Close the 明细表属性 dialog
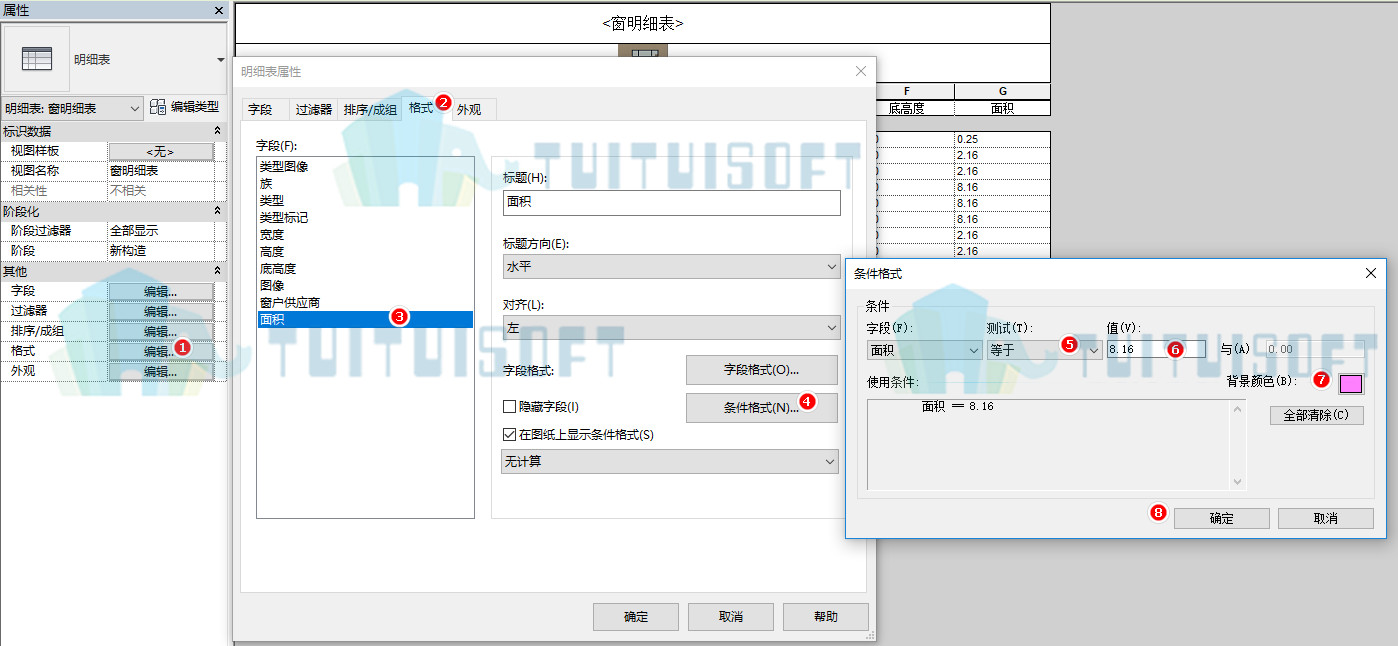The image size is (1398, 646). (861, 71)
